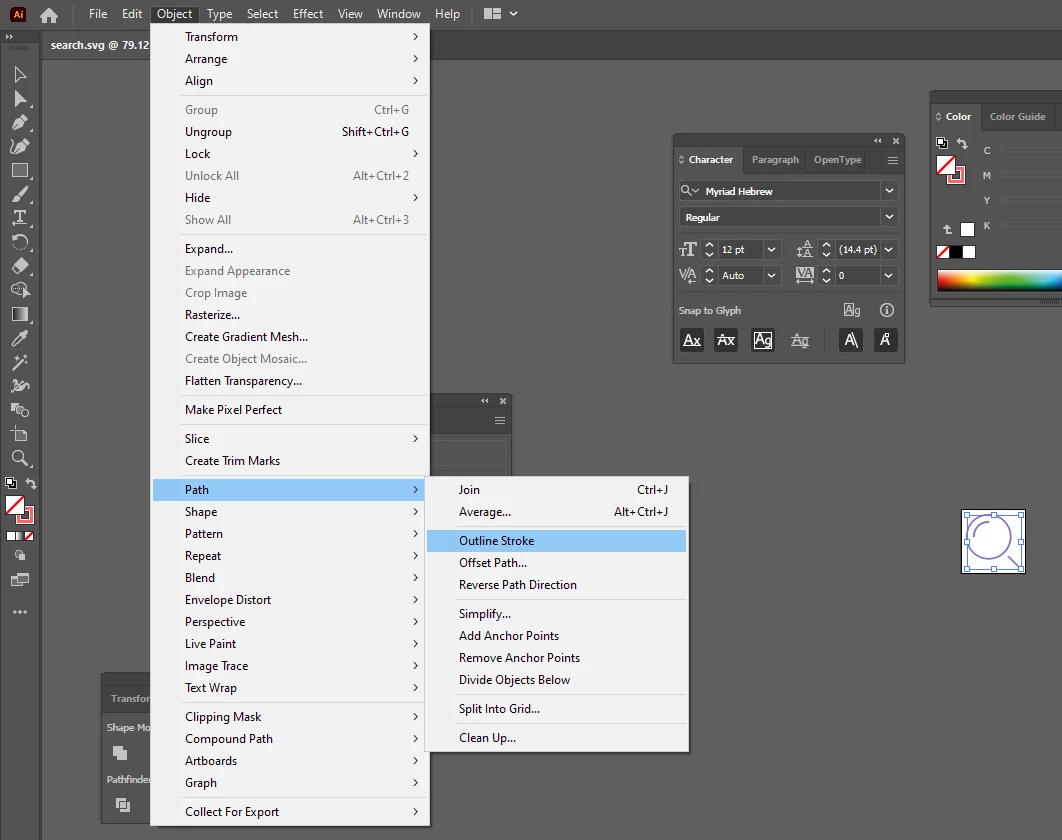This screenshot has height=840, width=1062.
Task: Toggle Snap to x-height glyph button
Action: (x=726, y=340)
